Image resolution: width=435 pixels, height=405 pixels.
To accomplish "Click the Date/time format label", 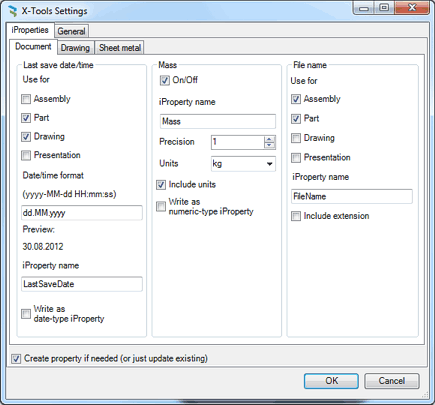I will [53, 176].
